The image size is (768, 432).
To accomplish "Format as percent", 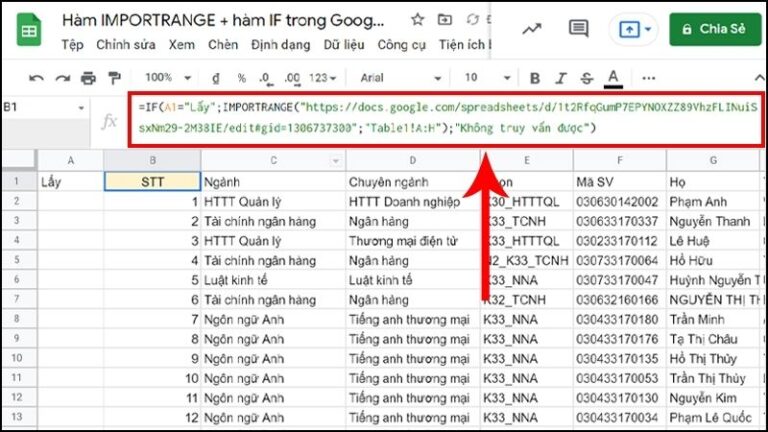I will click(x=241, y=78).
